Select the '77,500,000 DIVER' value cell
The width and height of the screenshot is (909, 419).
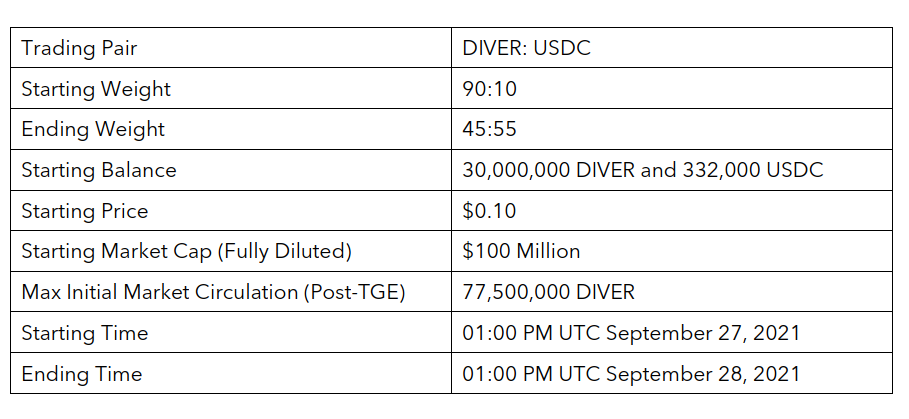(548, 292)
